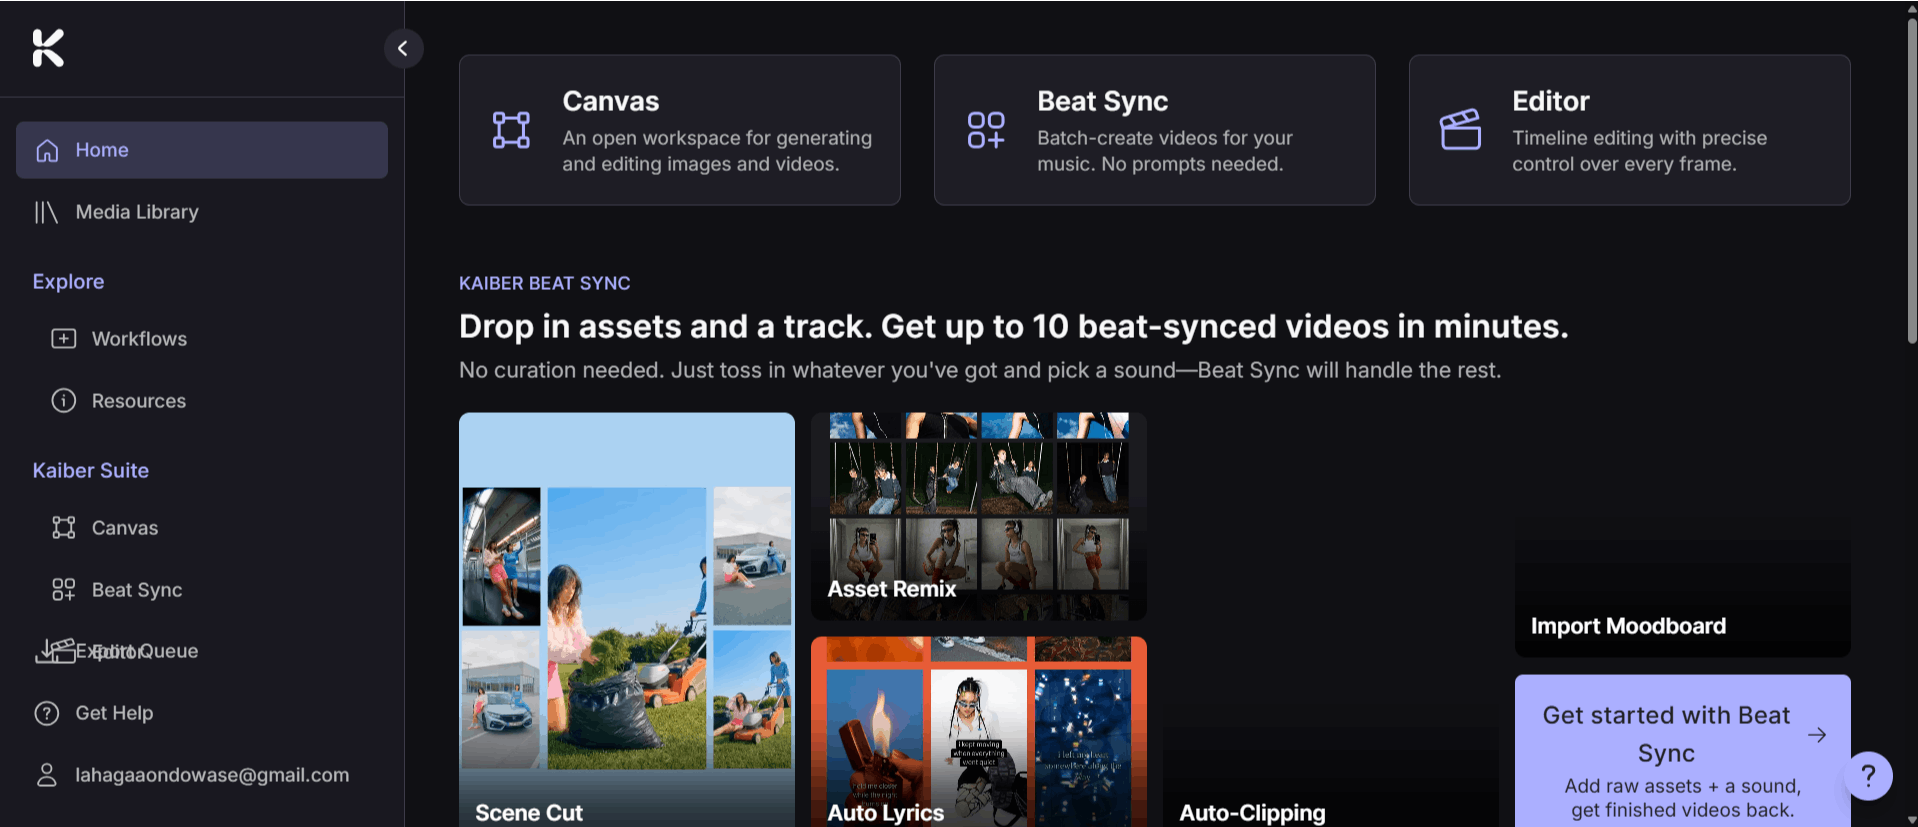Click the Get Help question icon in sidebar
The image size is (1918, 827).
click(x=47, y=713)
